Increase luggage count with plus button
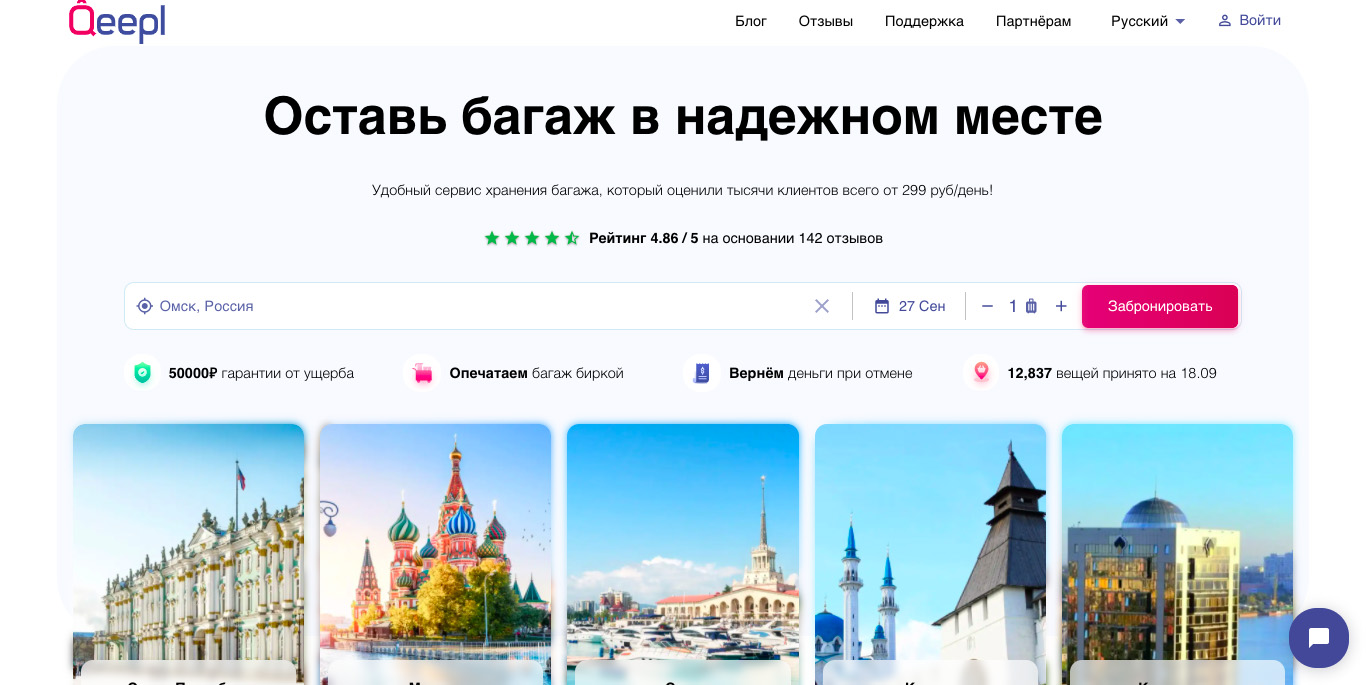The height and width of the screenshot is (685, 1366). [1061, 306]
